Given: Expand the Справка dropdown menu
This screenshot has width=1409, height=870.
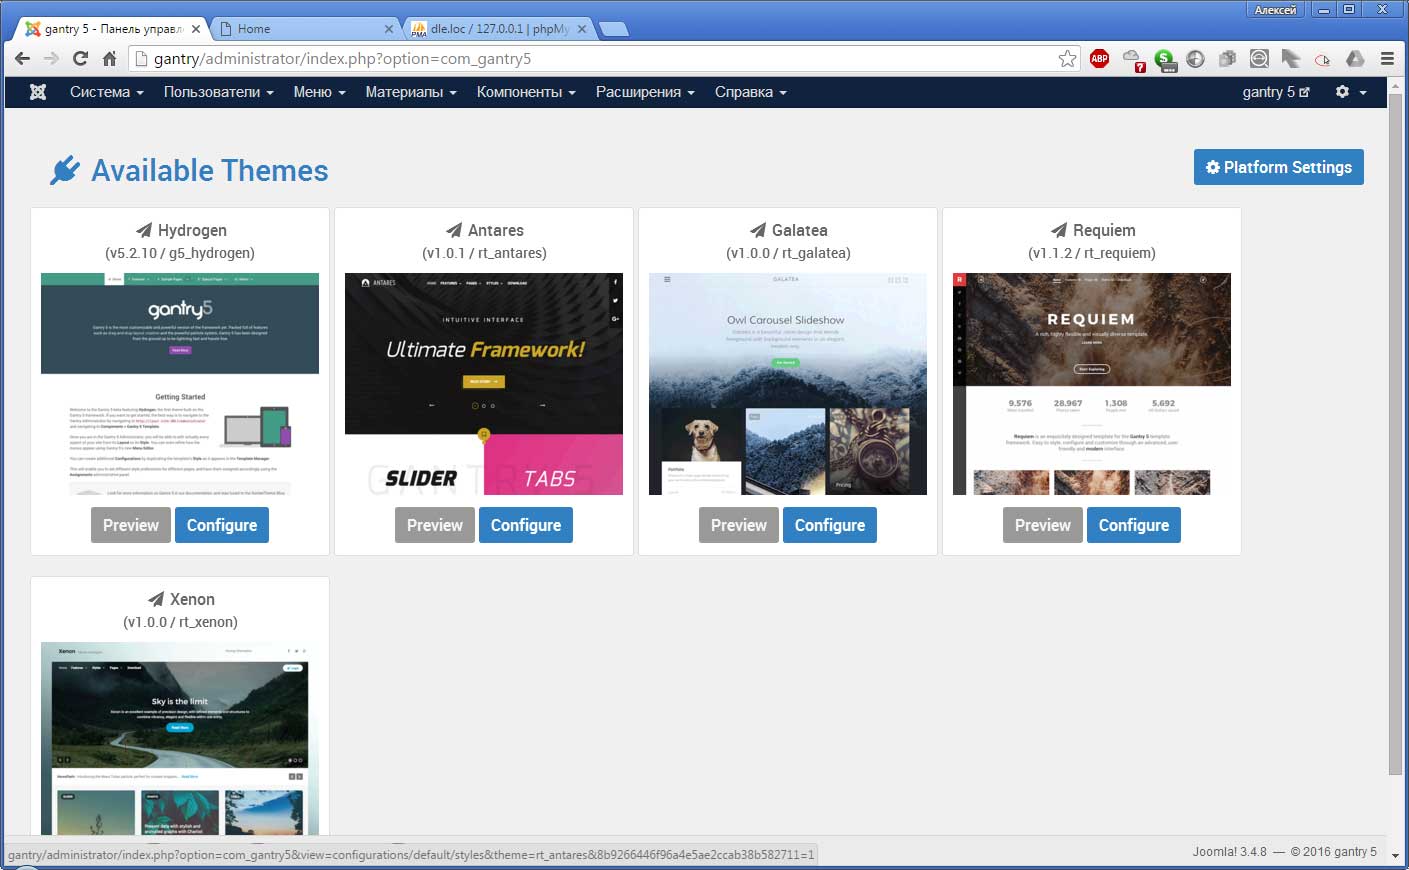Looking at the screenshot, I should coord(751,92).
